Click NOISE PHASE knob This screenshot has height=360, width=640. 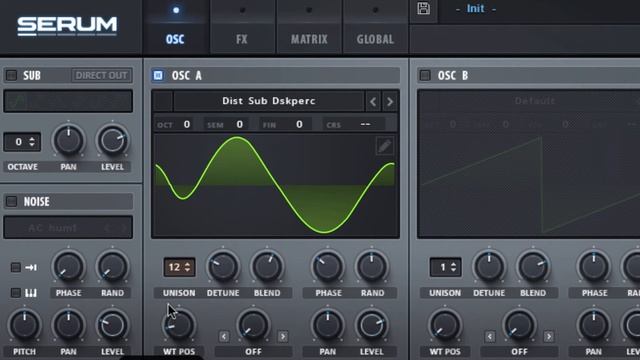[69, 267]
